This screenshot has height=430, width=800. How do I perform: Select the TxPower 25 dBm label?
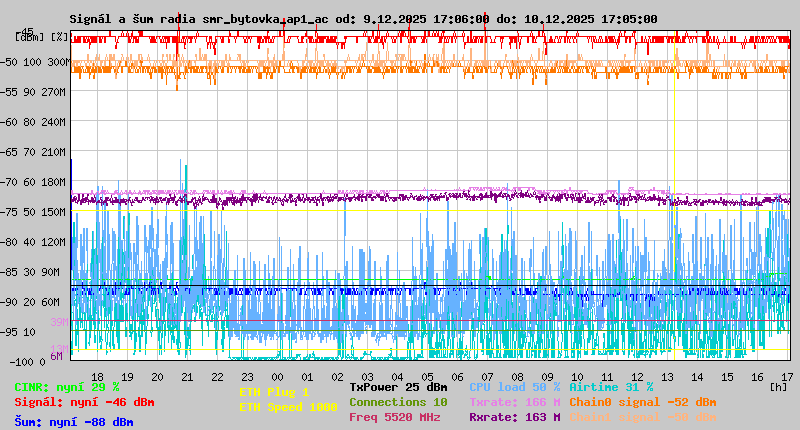click(x=398, y=387)
